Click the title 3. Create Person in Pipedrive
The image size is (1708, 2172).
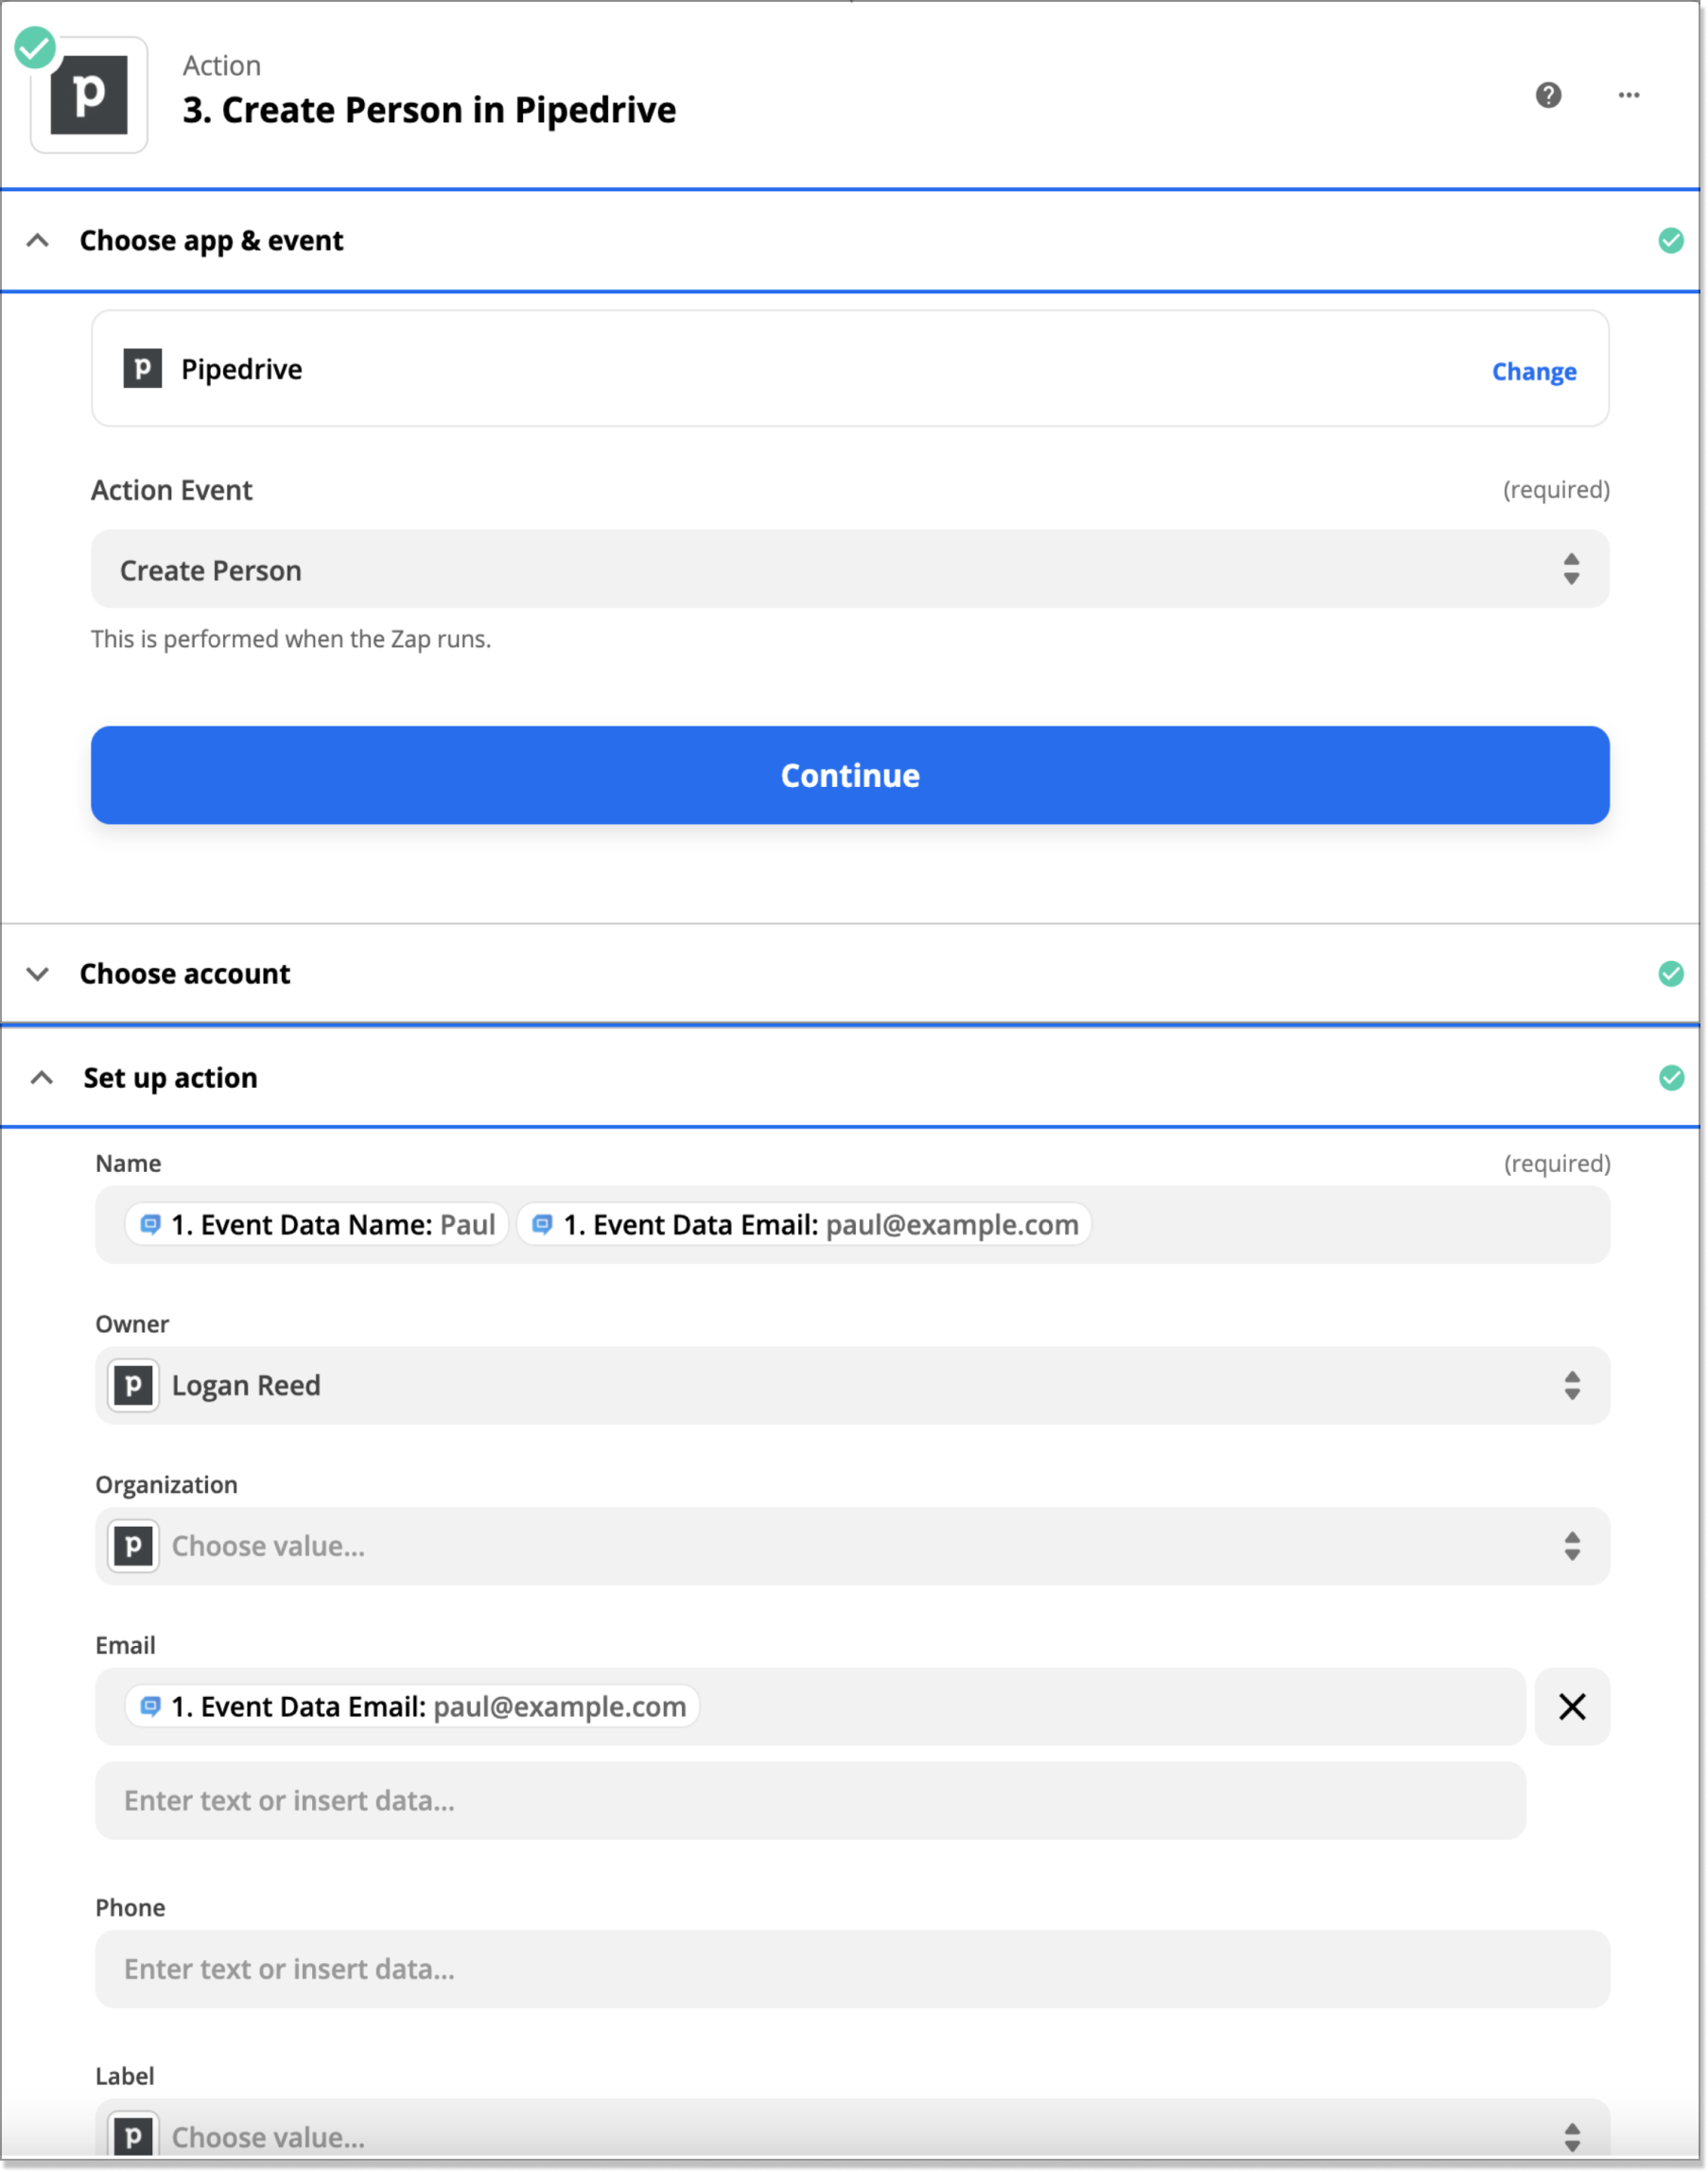tap(429, 110)
